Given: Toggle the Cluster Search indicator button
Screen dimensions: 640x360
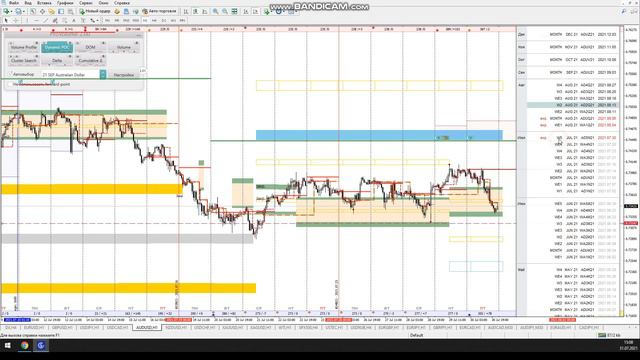Looking at the screenshot, I should coord(23,60).
